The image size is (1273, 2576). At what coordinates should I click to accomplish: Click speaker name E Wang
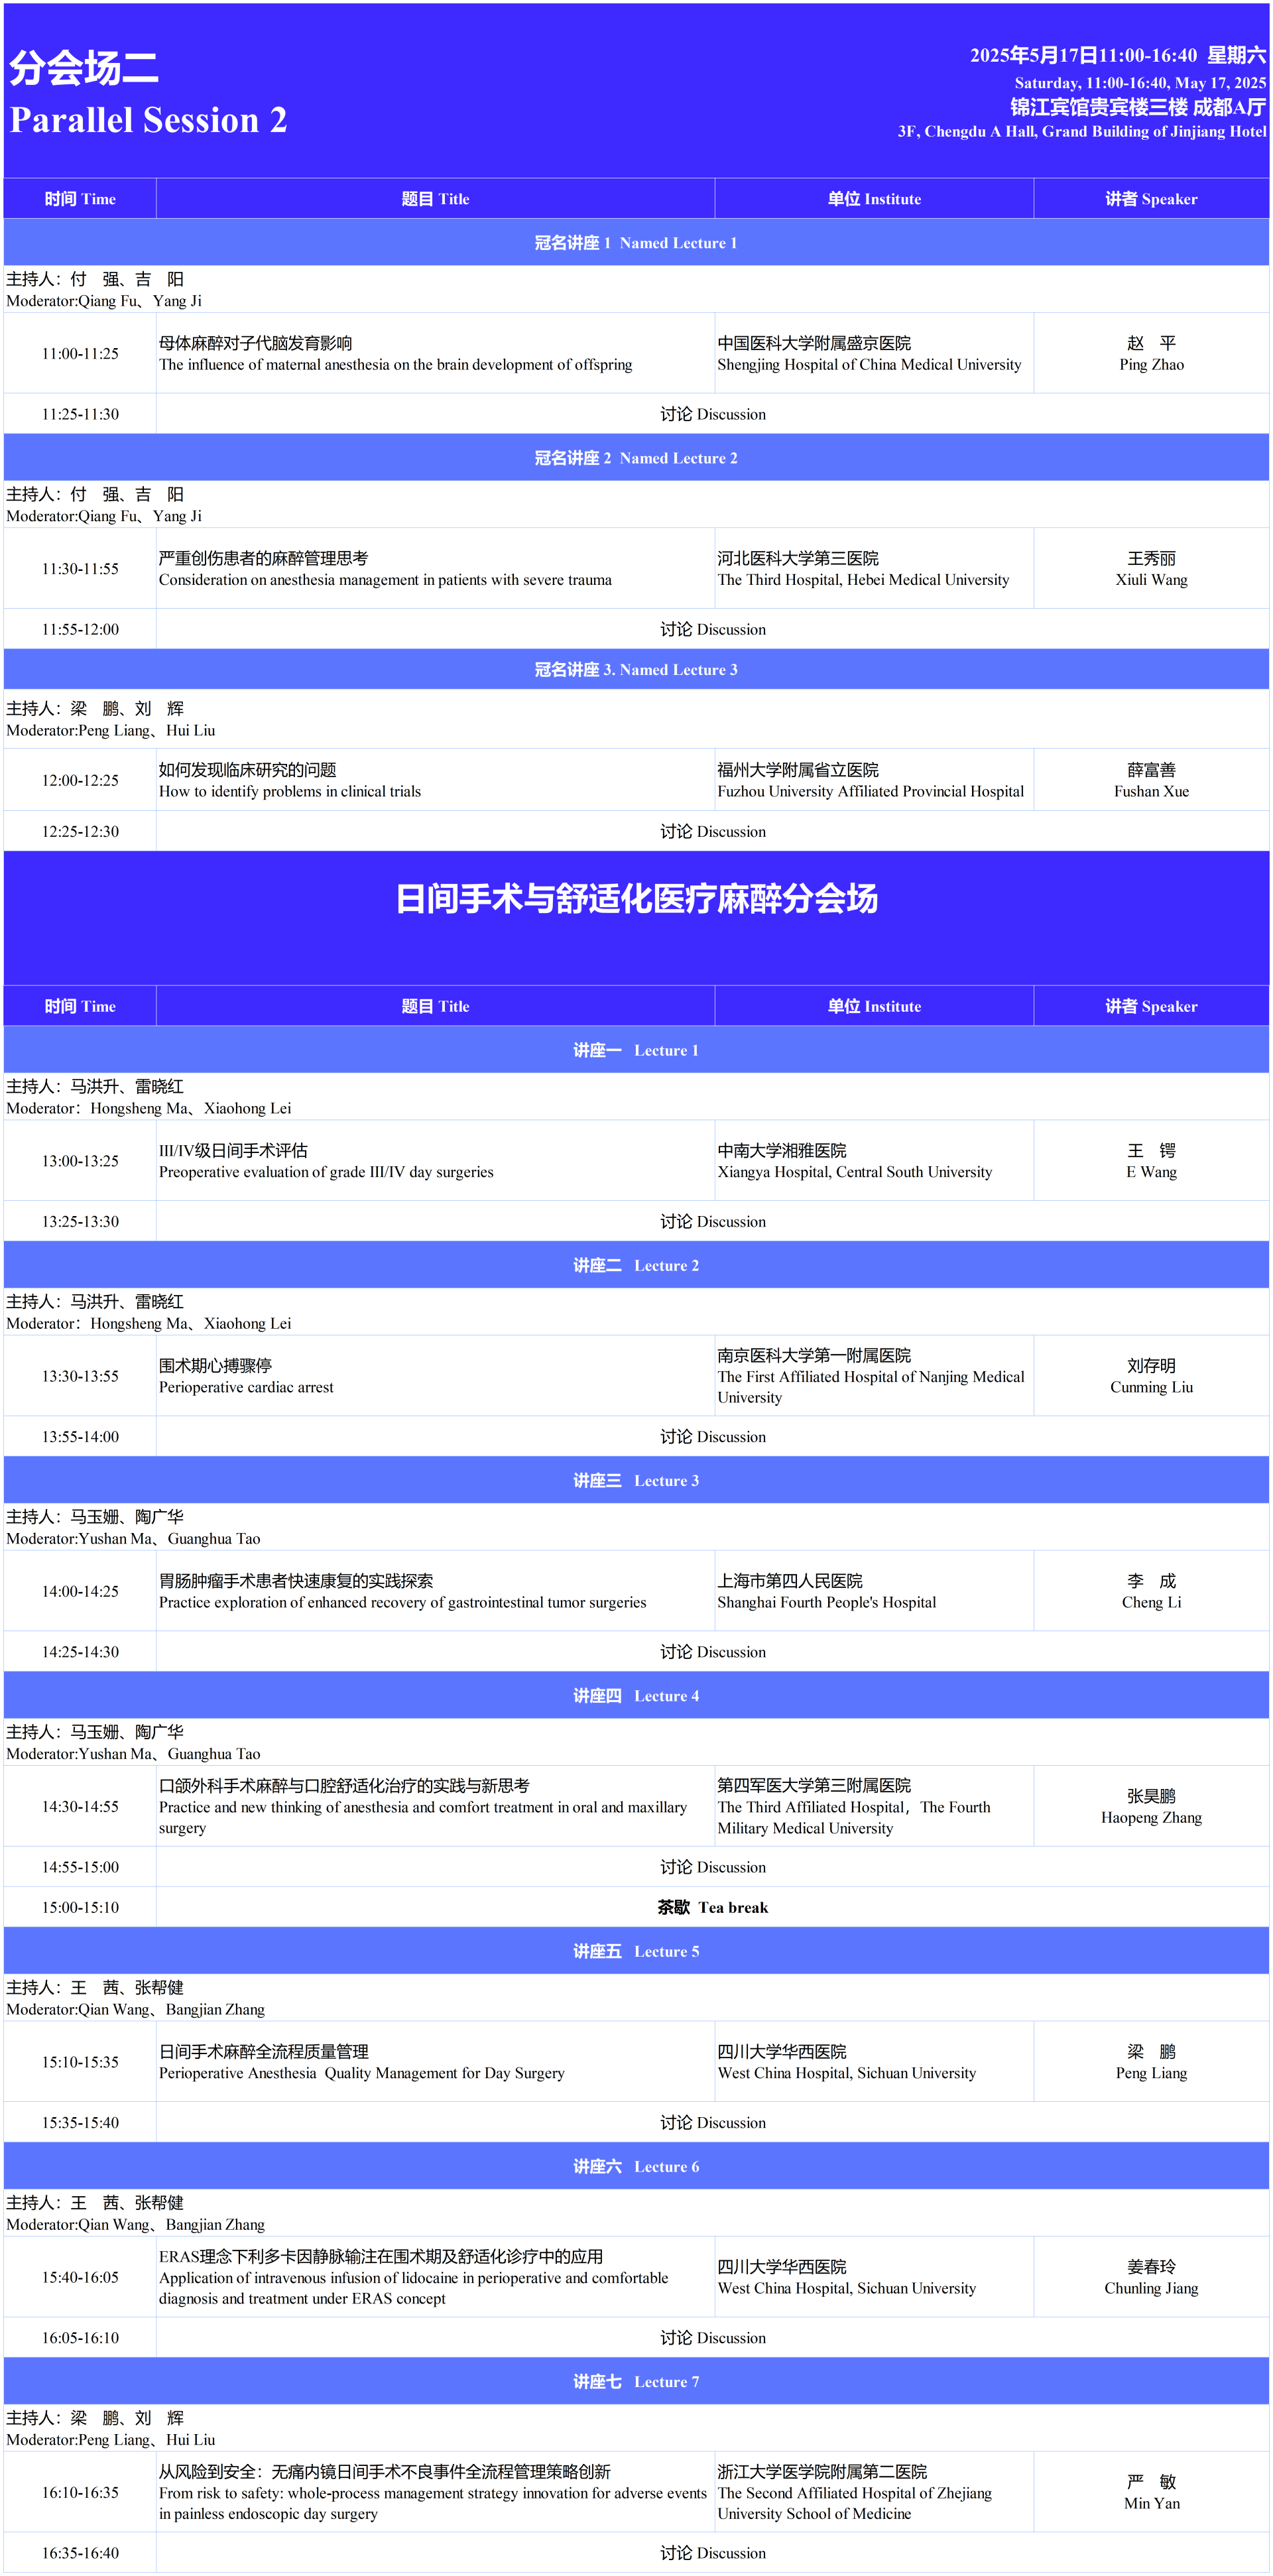coord(1151,1172)
